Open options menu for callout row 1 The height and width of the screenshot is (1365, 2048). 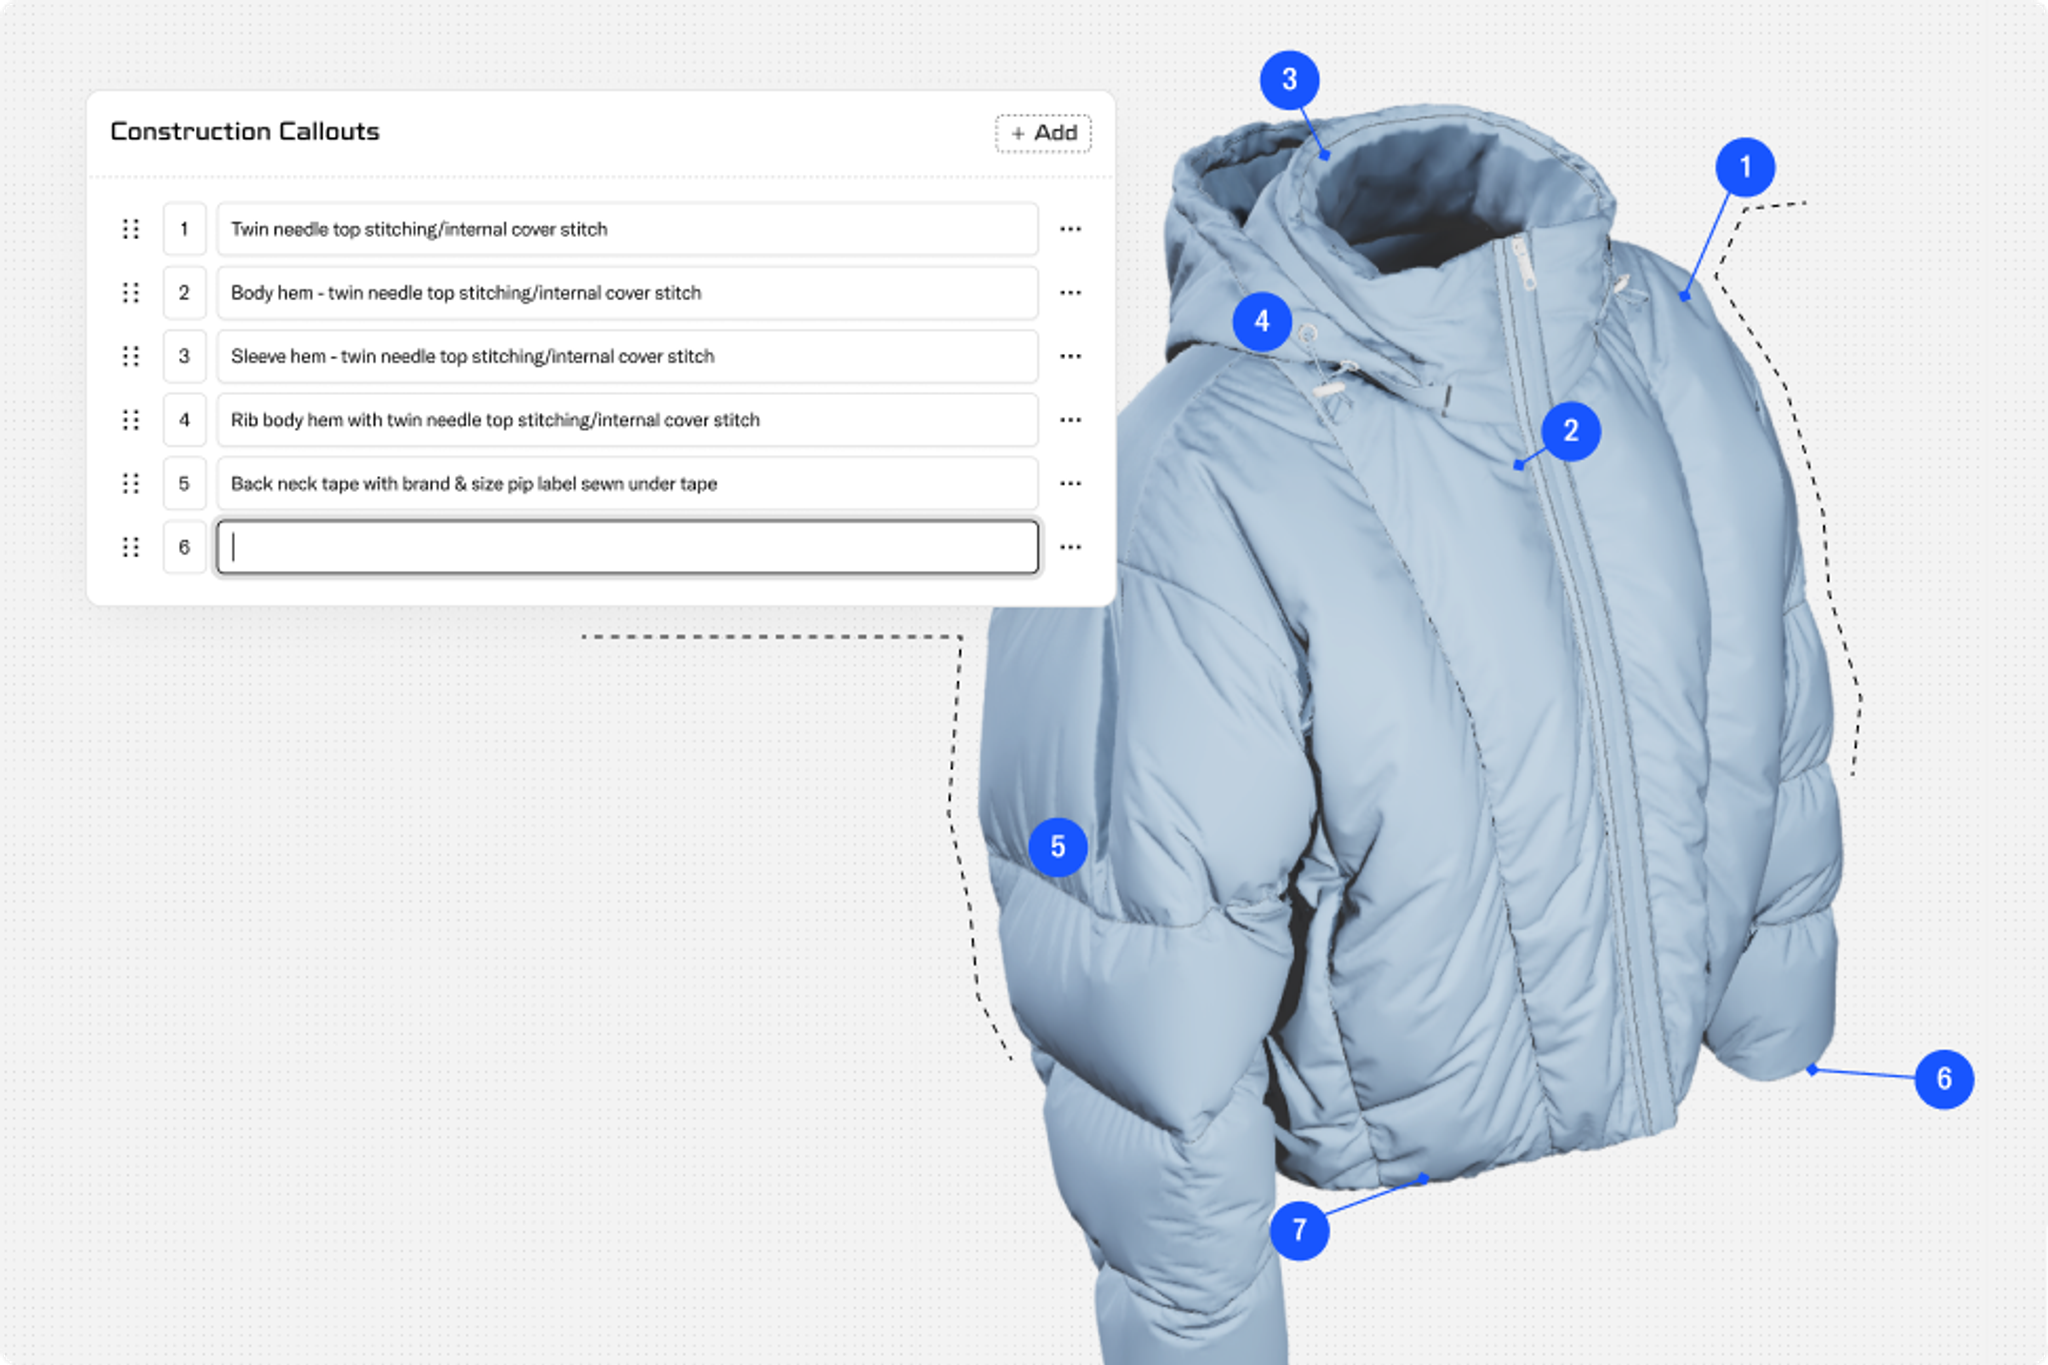tap(1070, 229)
